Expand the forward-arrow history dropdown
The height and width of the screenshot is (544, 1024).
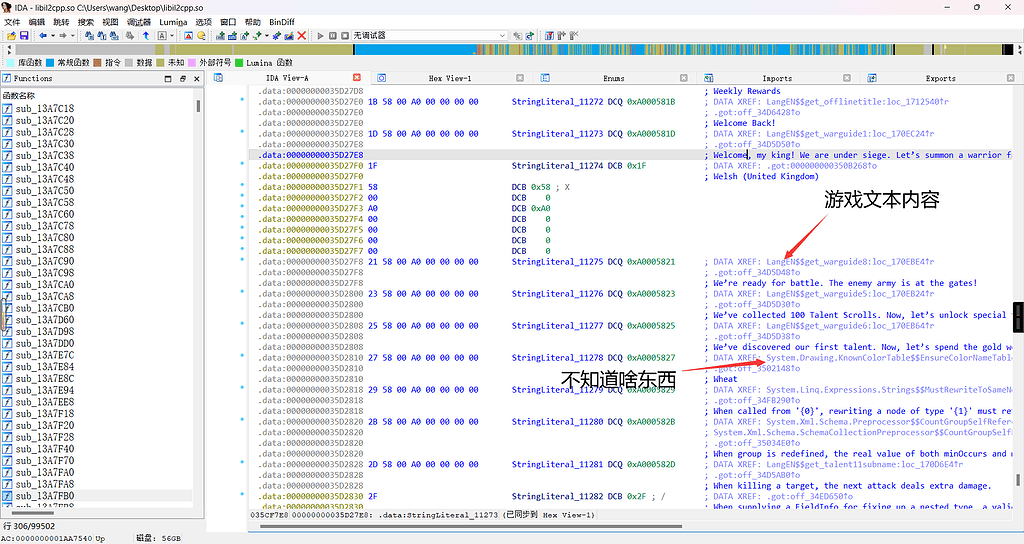tap(72, 35)
